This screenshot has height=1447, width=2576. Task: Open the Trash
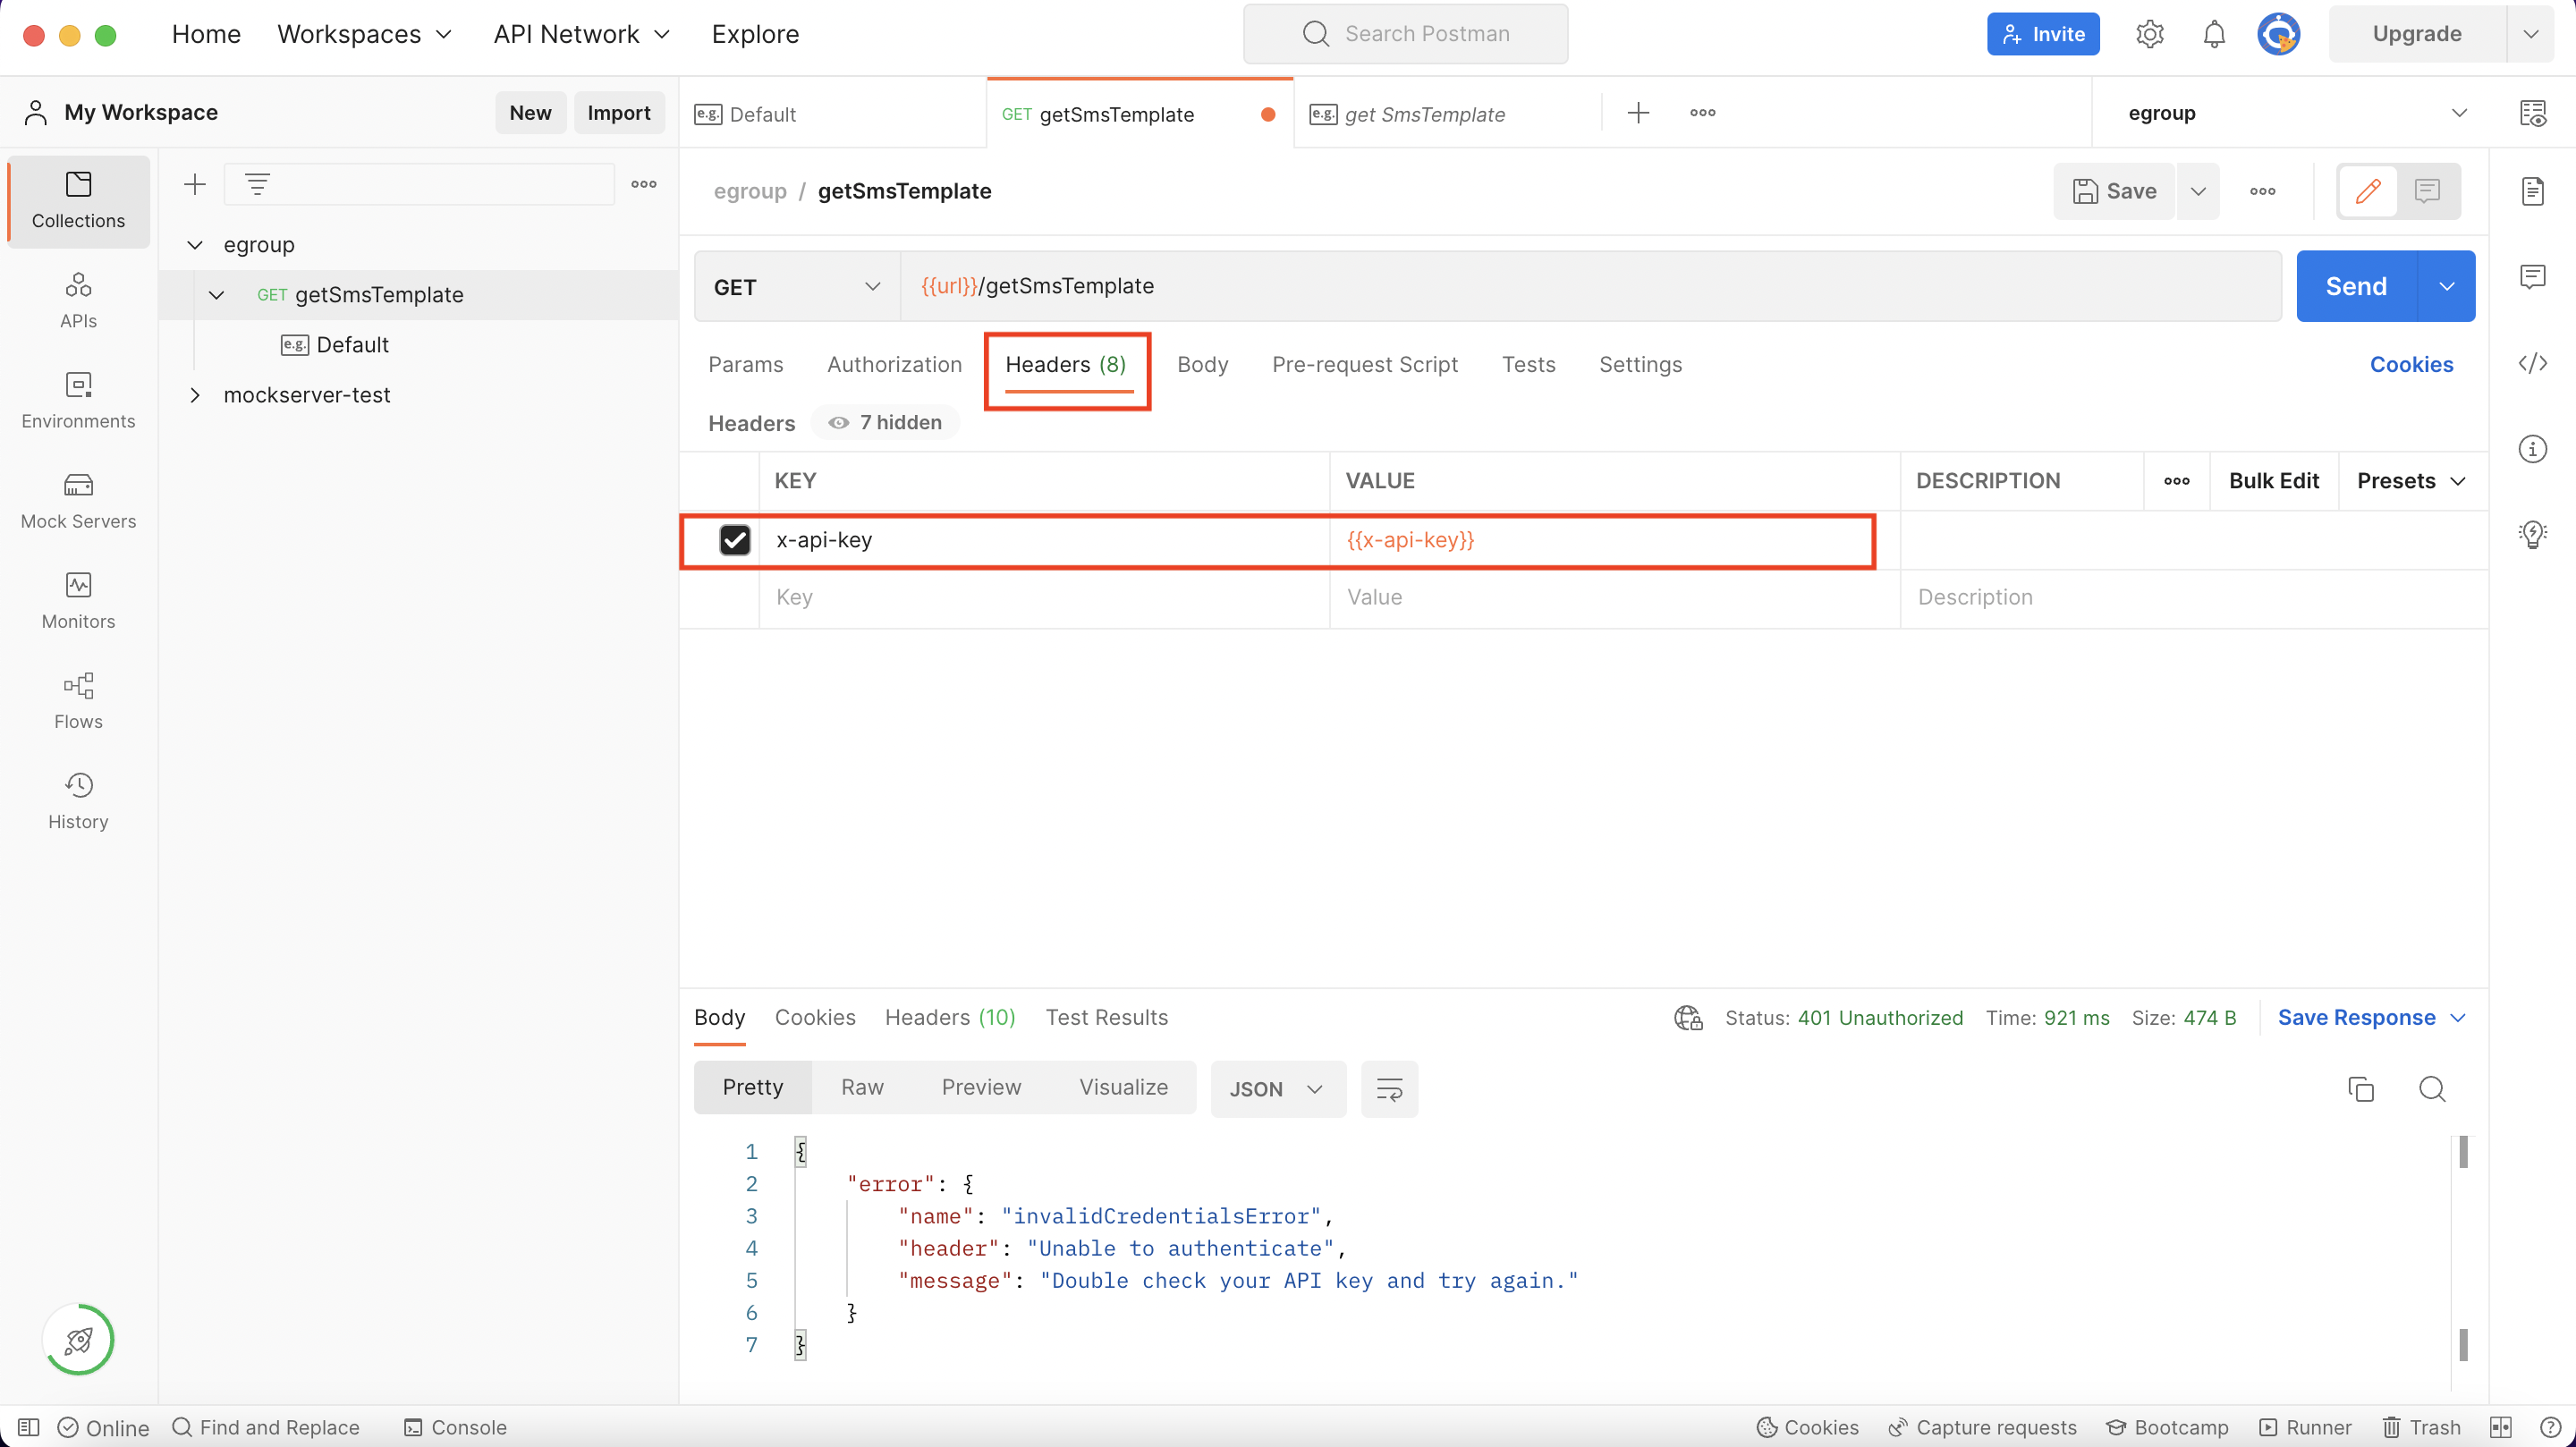click(x=2421, y=1427)
